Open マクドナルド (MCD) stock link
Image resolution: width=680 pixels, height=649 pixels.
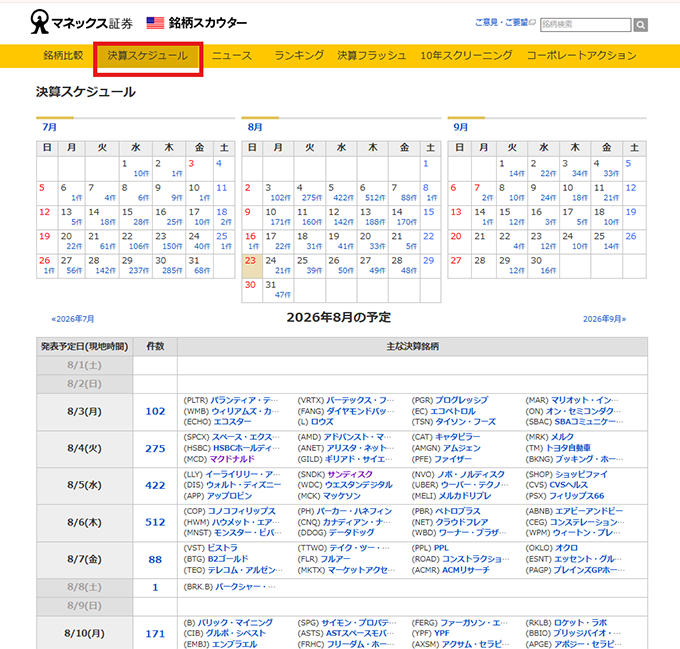pyautogui.click(x=232, y=459)
